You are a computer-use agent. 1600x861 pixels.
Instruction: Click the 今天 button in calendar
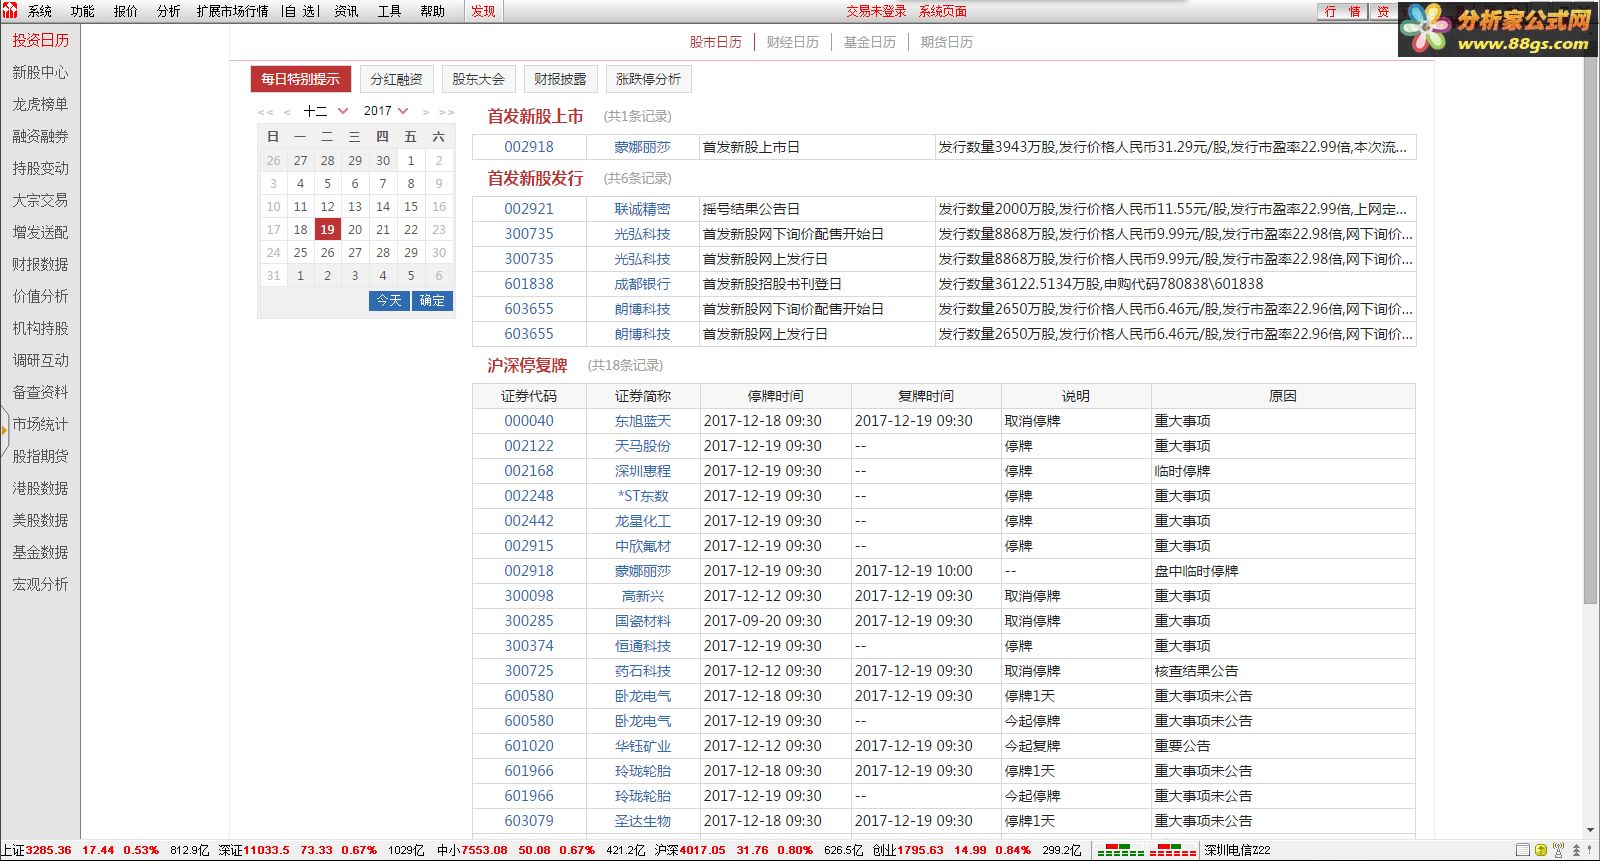[x=389, y=300]
